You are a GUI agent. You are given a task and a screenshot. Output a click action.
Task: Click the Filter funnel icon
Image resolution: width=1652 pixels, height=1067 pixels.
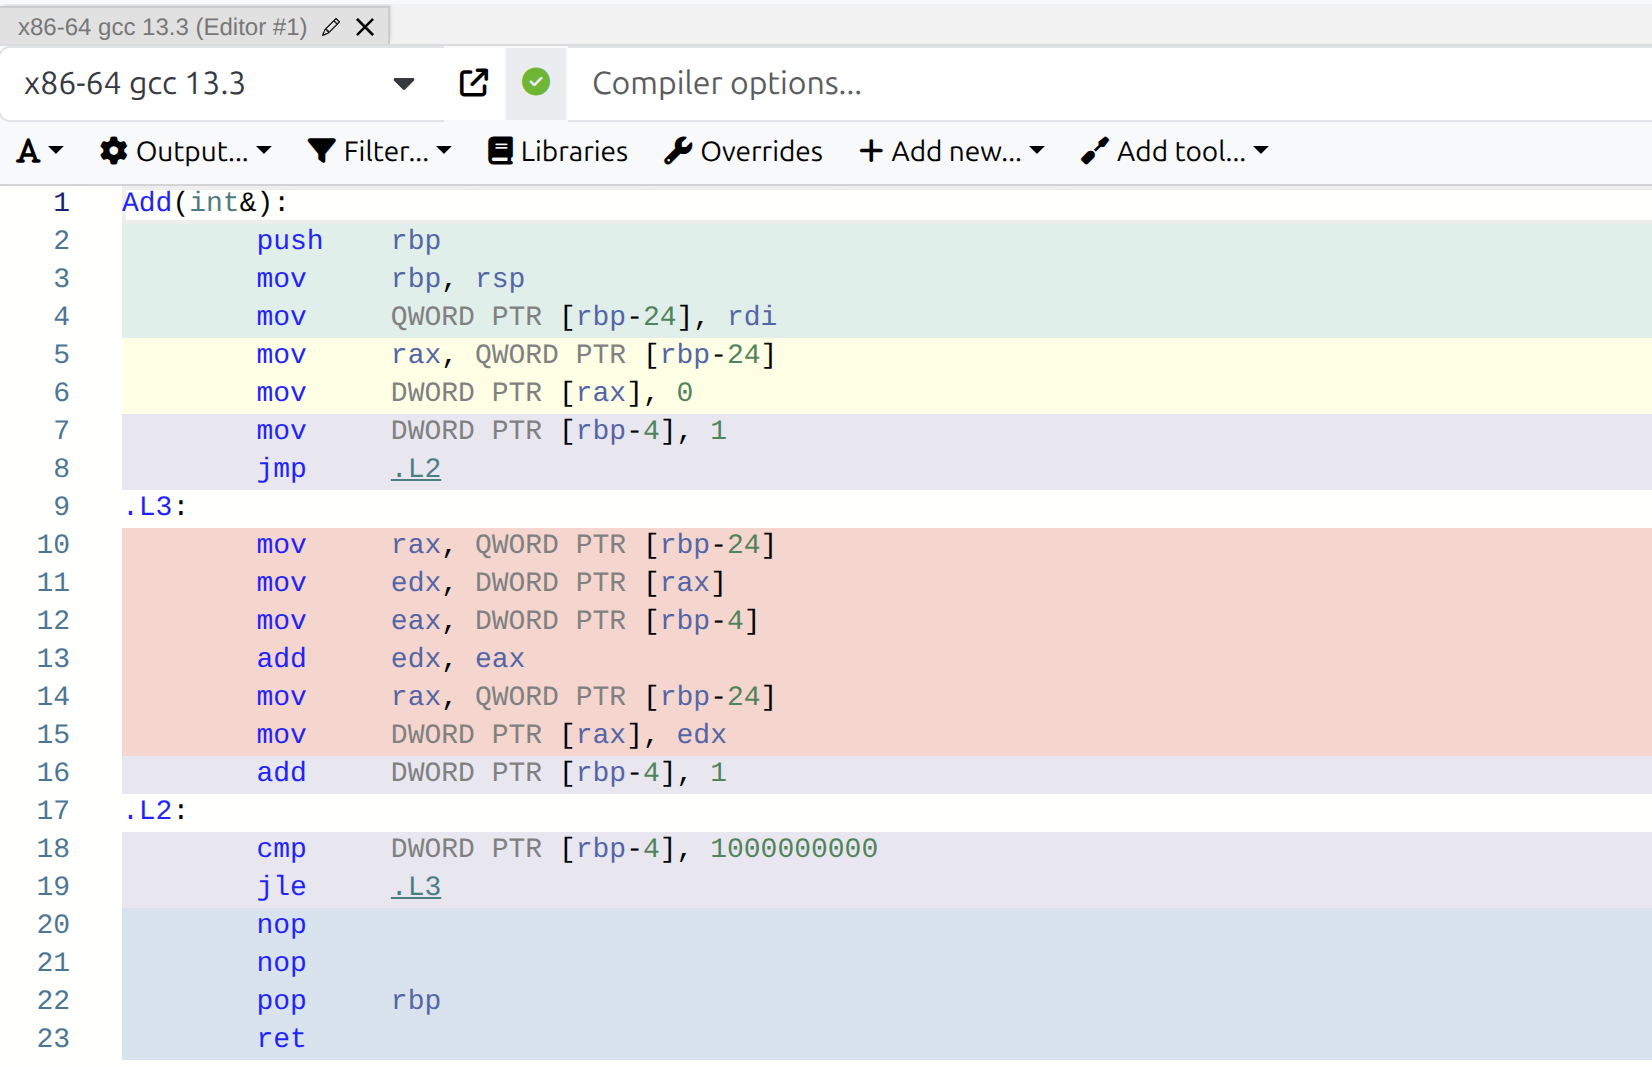coord(322,151)
